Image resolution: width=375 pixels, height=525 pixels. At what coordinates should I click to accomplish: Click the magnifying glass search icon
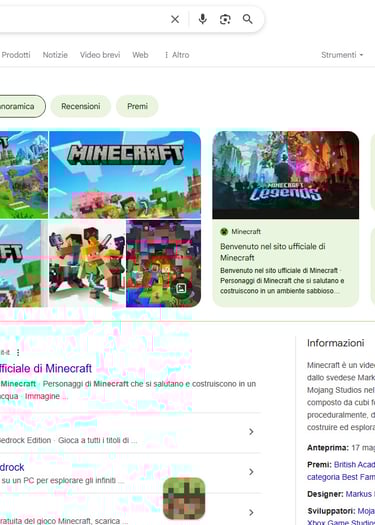tap(247, 19)
